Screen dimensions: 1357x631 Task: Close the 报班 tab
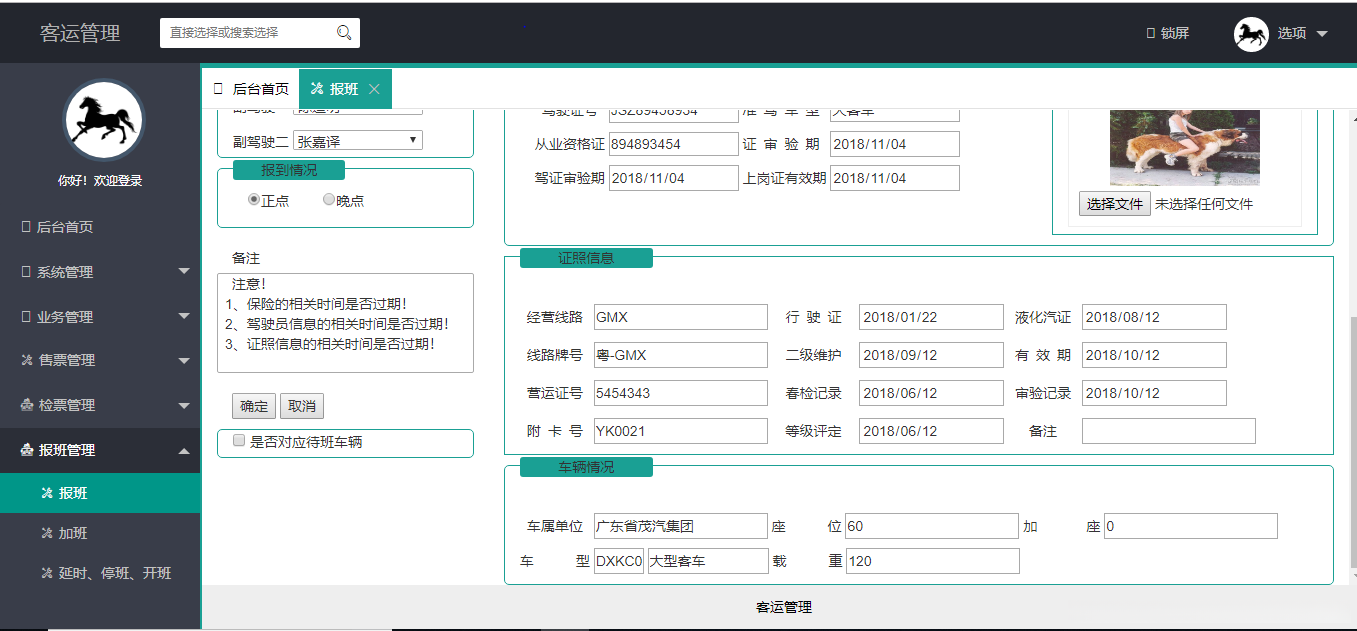point(374,89)
